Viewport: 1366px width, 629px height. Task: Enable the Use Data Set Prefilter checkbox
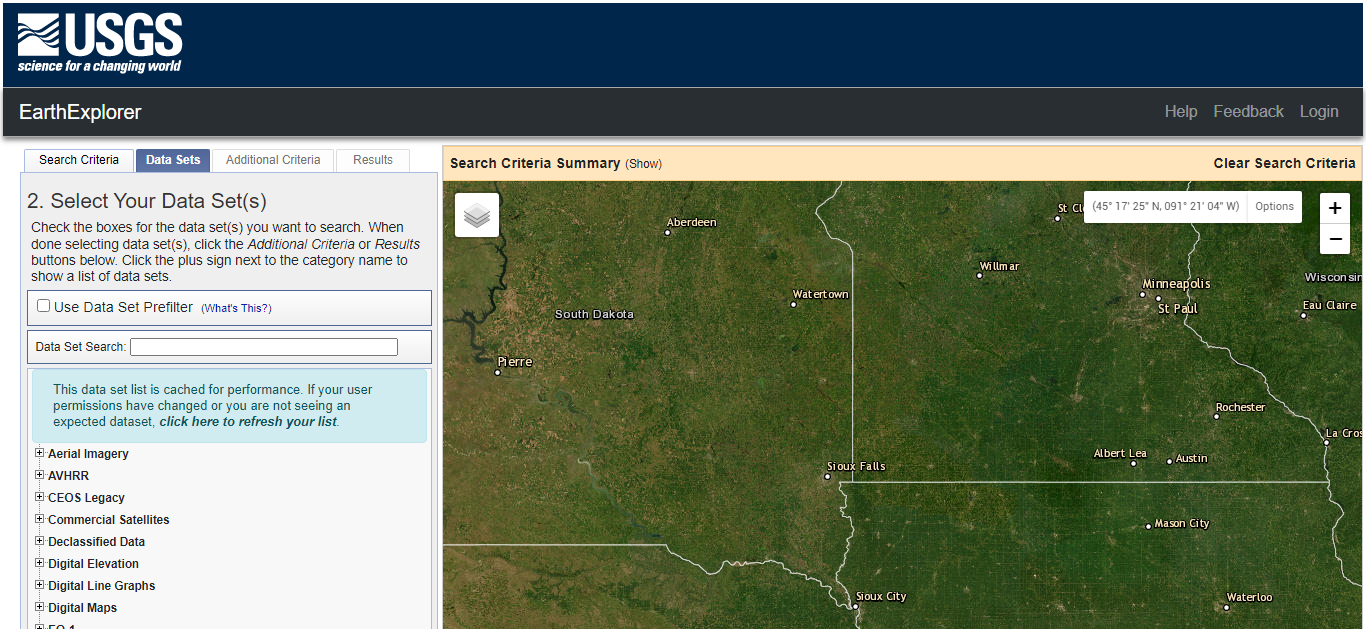click(43, 306)
